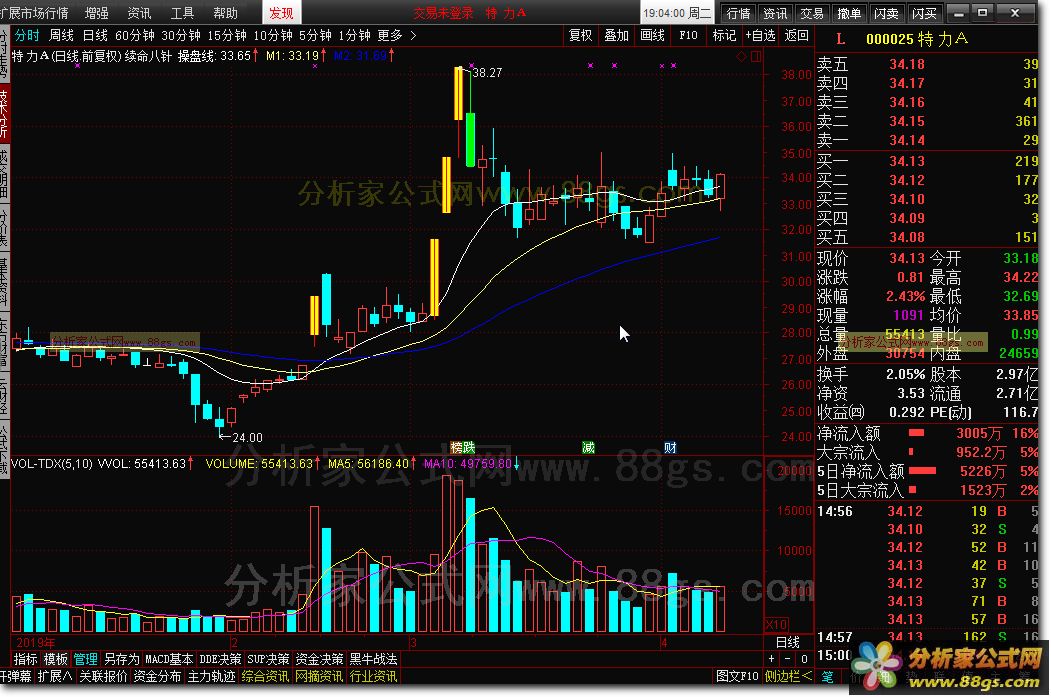Click the 另存为 save-as tab

121,659
